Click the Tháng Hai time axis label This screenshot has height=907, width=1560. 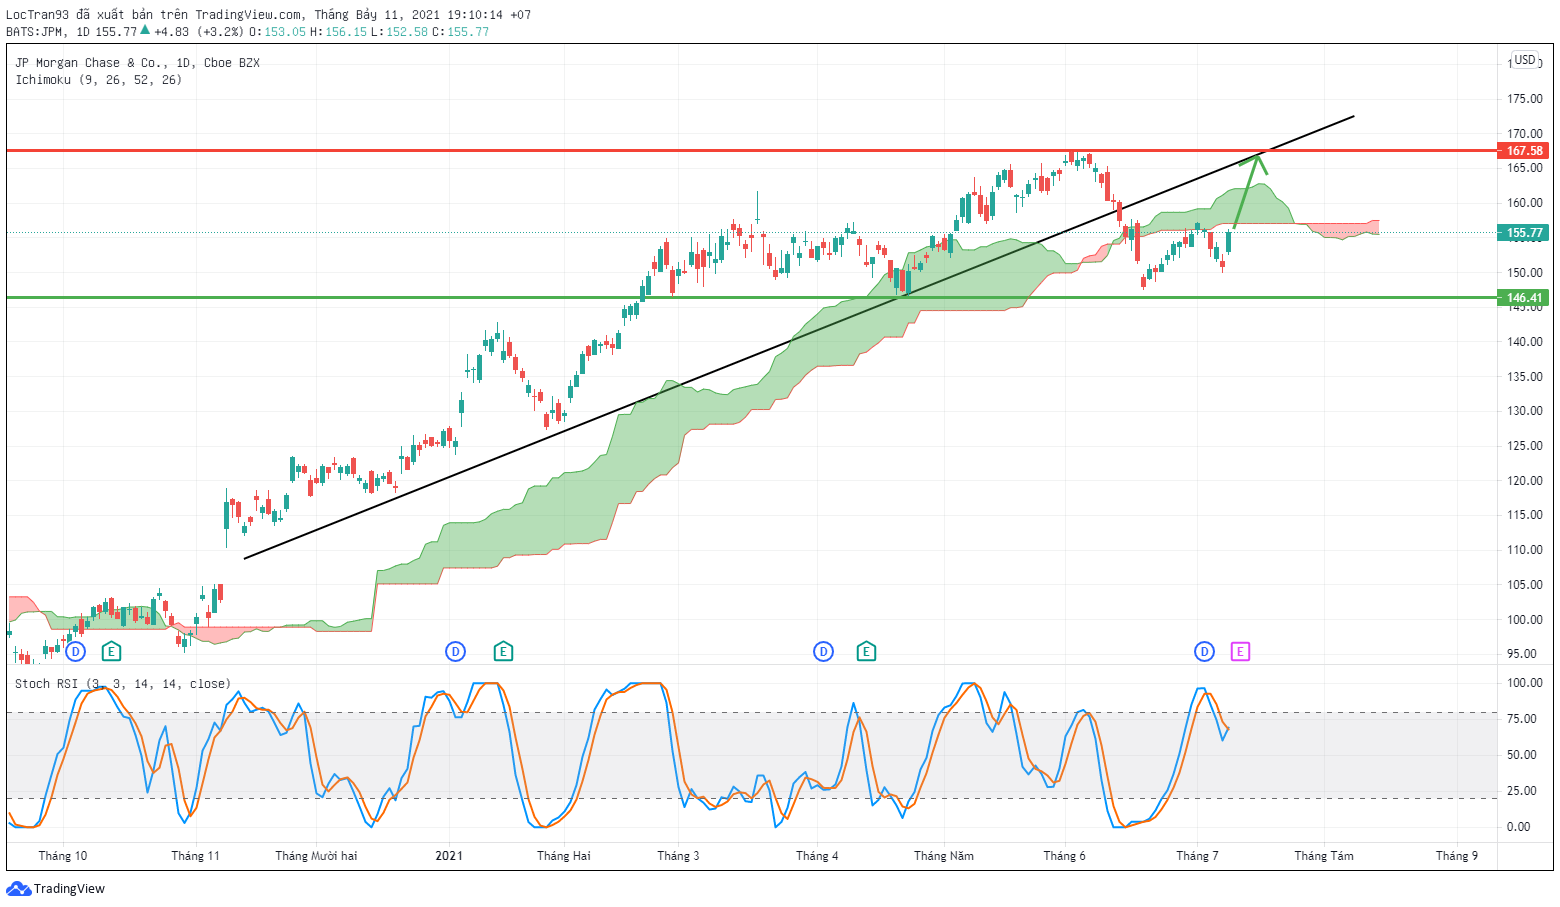[564, 856]
